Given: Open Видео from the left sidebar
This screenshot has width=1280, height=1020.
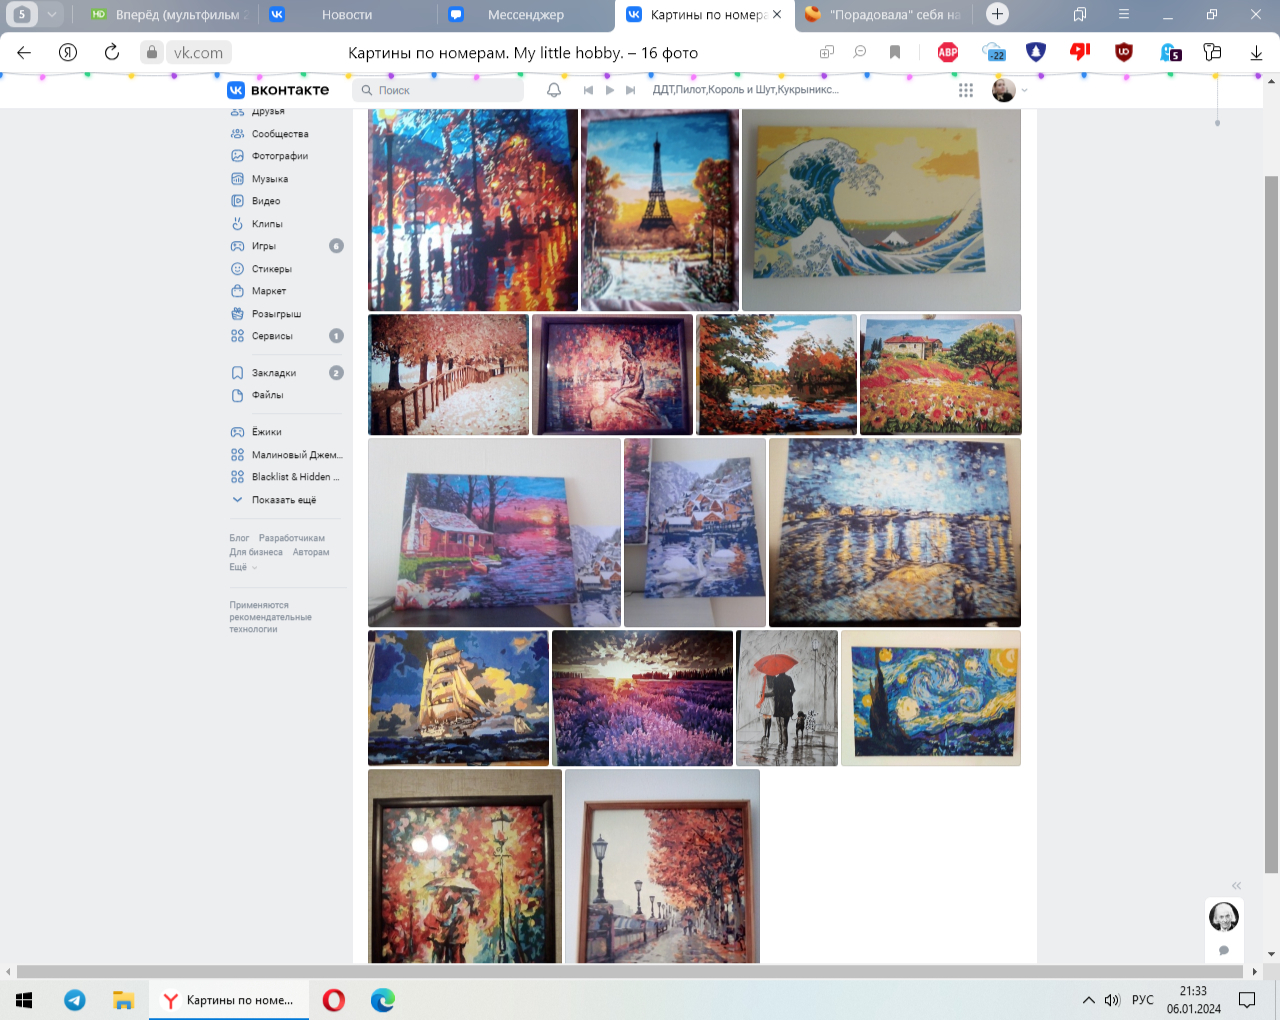Looking at the screenshot, I should pyautogui.click(x=265, y=201).
